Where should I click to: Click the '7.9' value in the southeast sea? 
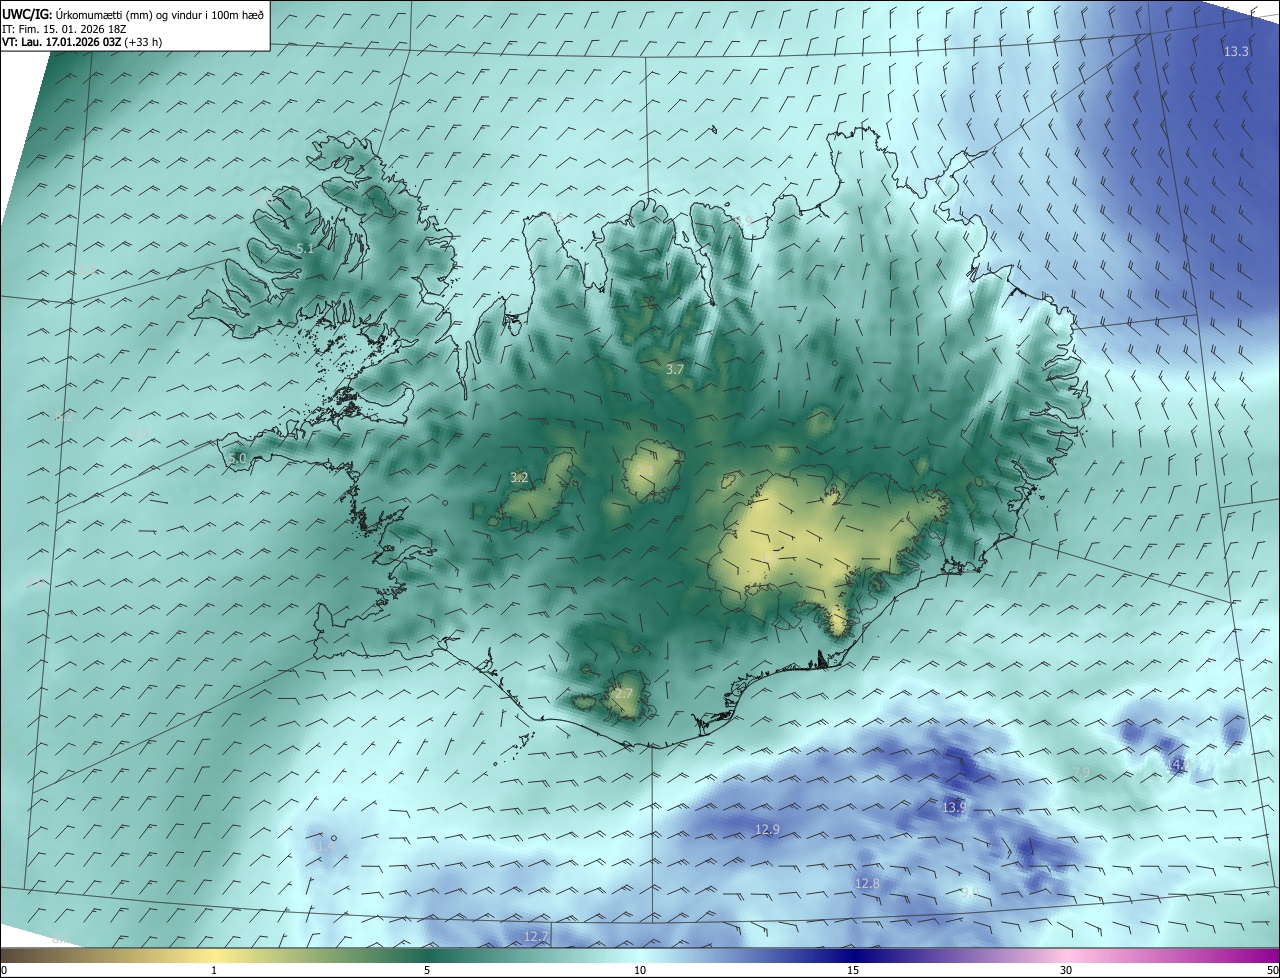(x=1080, y=772)
